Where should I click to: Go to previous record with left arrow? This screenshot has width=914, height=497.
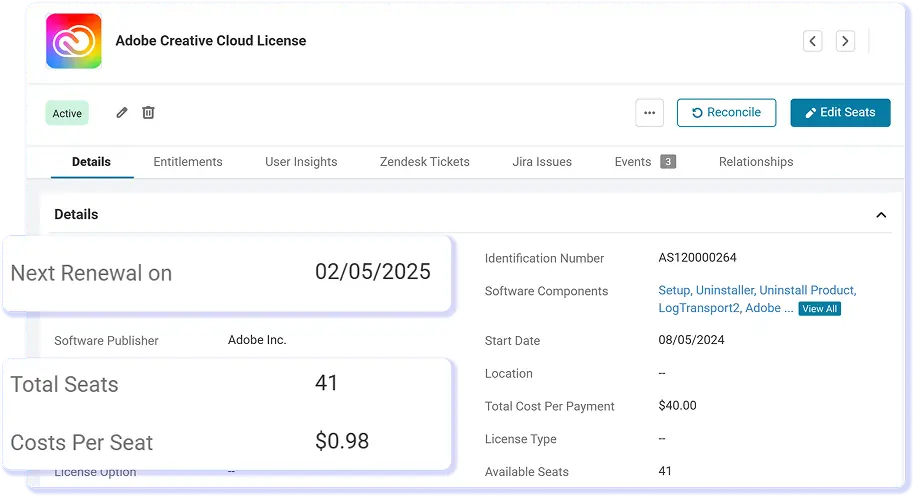pyautogui.click(x=813, y=41)
